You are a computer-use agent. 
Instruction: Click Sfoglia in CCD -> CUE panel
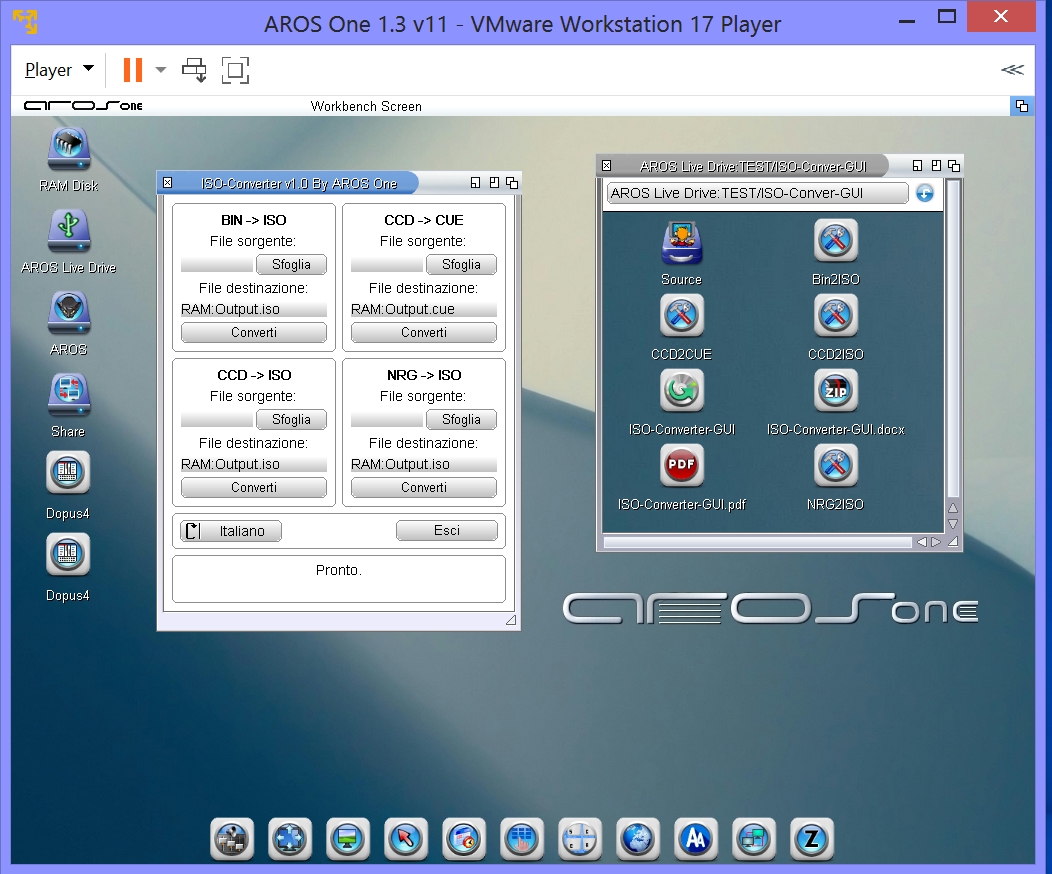coord(461,264)
